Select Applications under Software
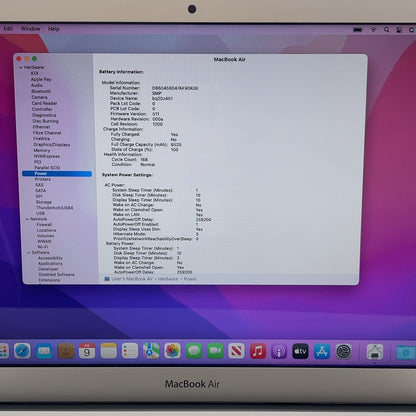 click(x=50, y=263)
